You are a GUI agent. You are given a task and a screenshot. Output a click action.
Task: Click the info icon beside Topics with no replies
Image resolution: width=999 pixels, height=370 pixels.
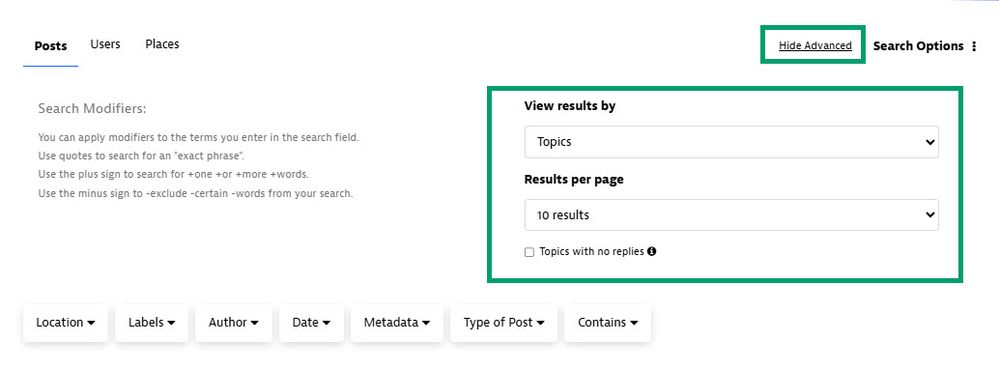tap(651, 252)
